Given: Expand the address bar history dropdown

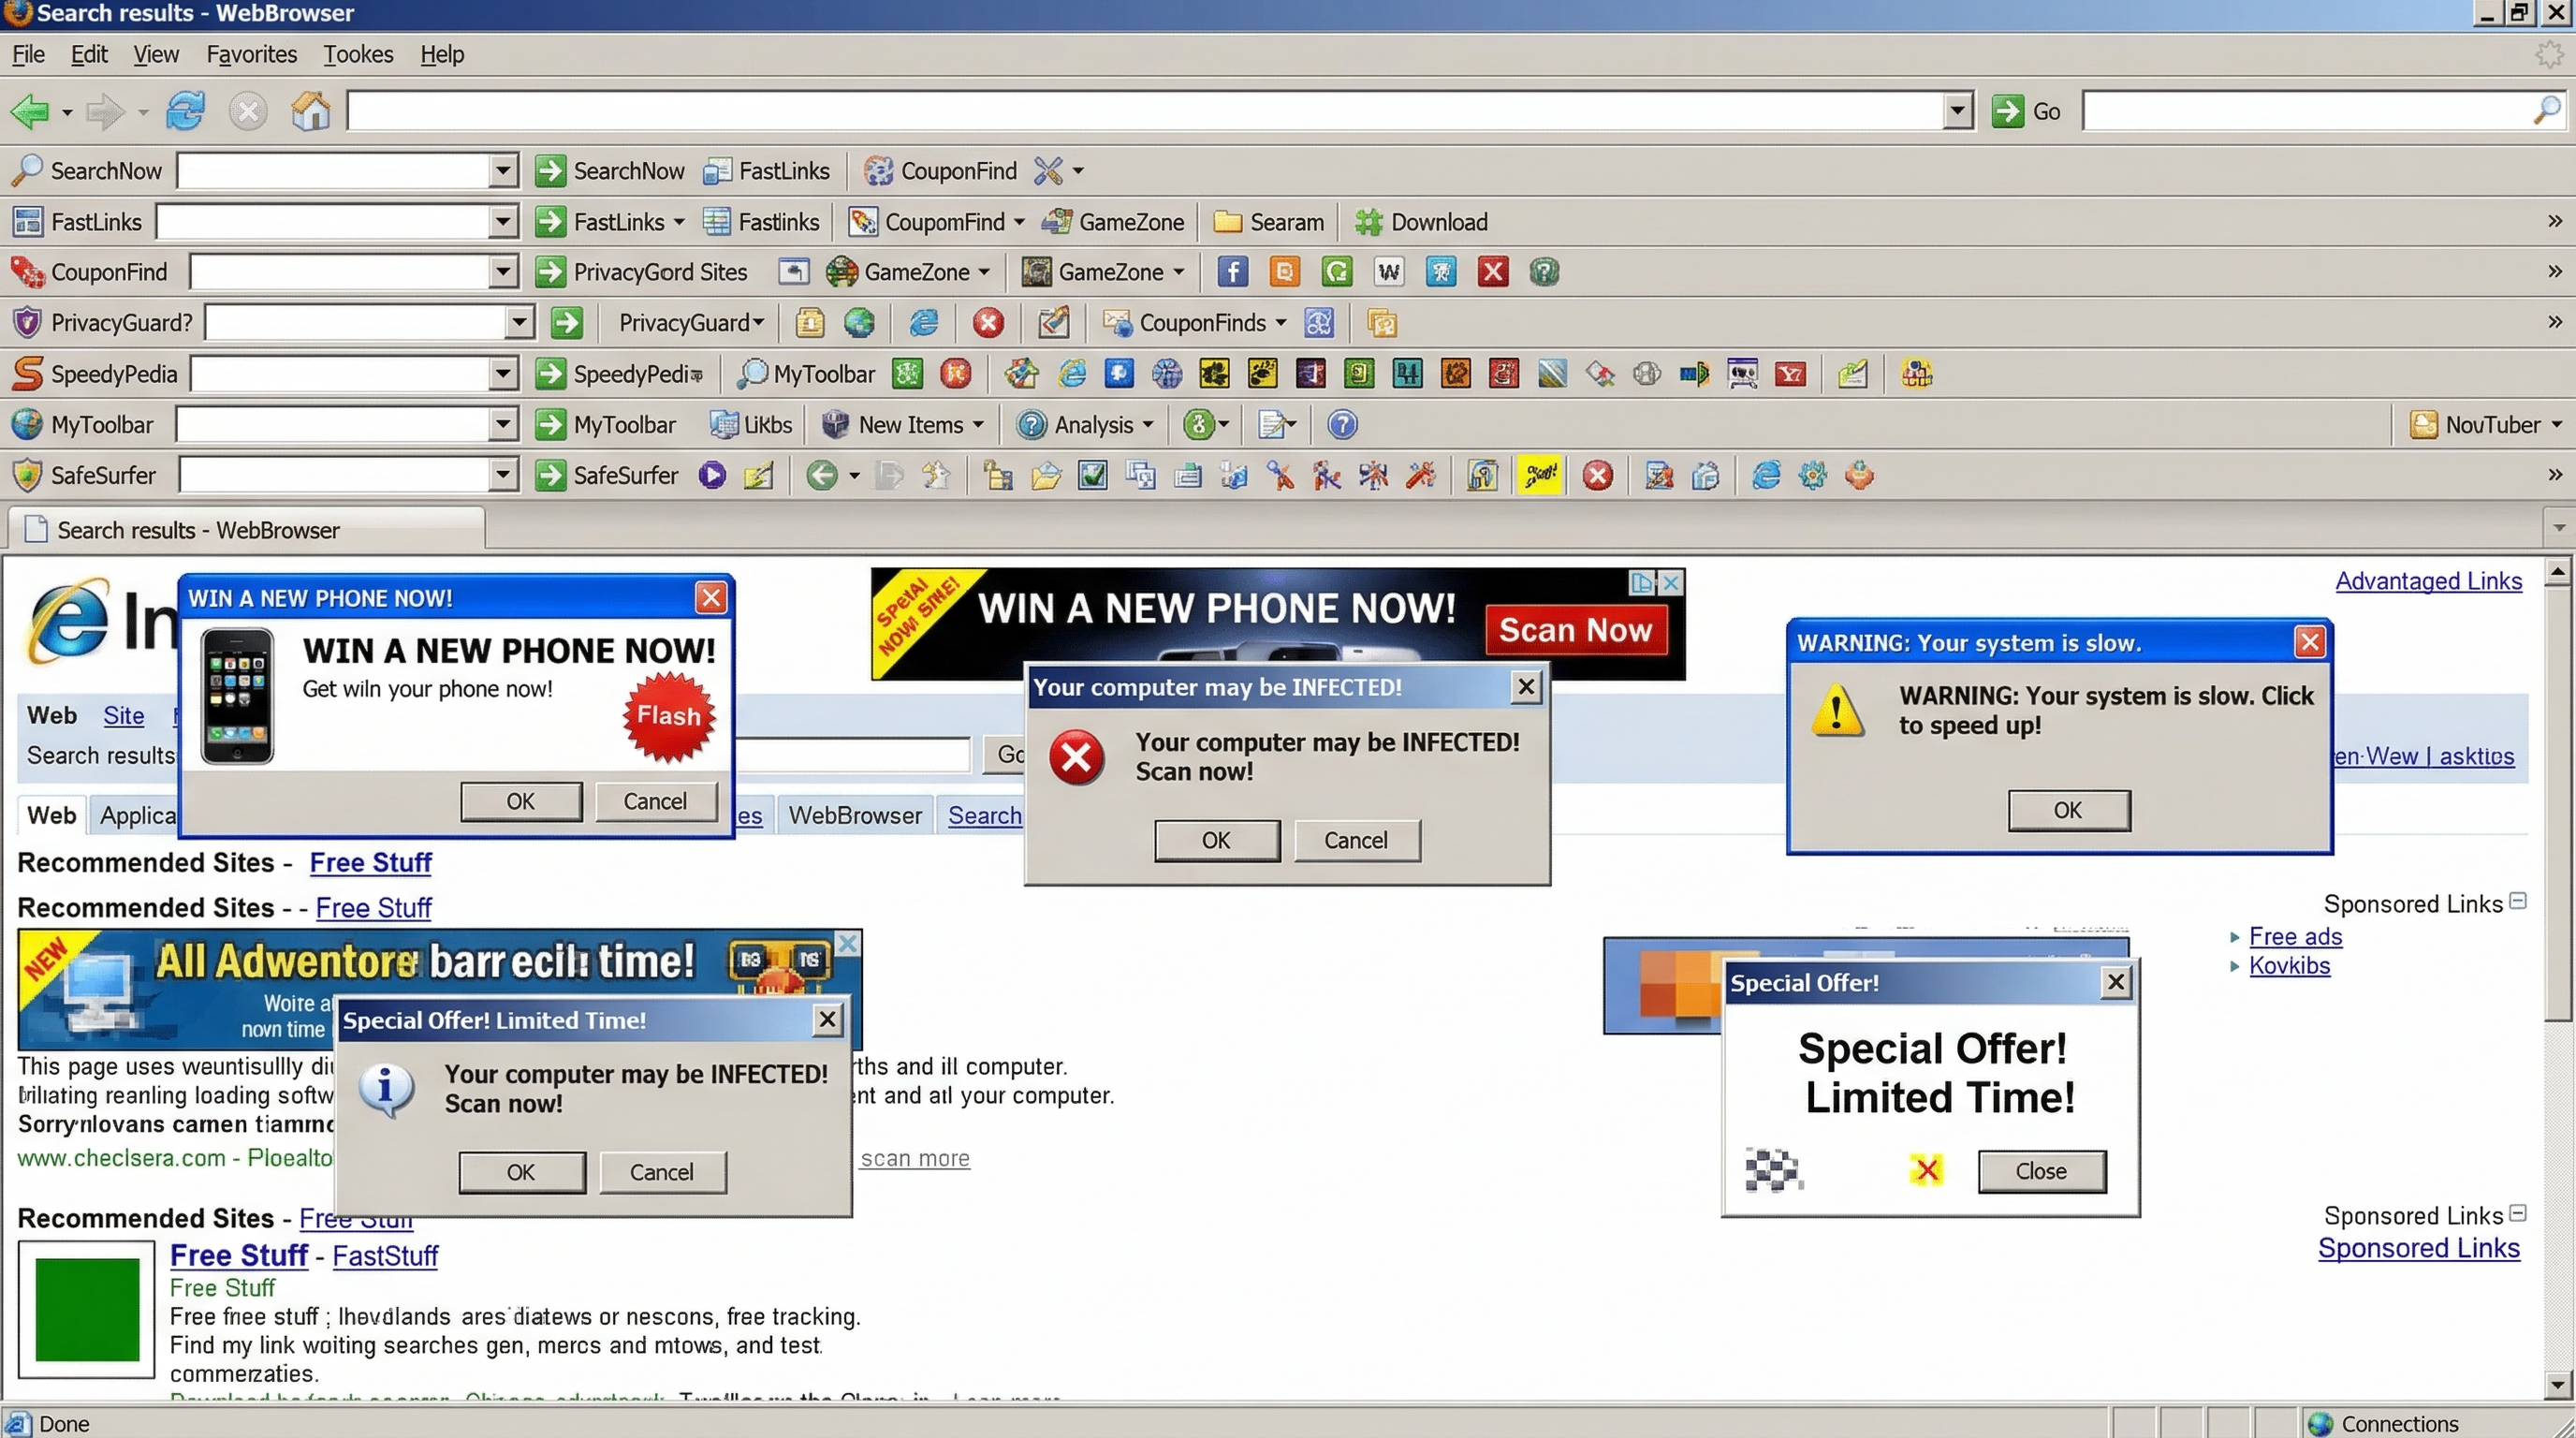Looking at the screenshot, I should point(1956,111).
